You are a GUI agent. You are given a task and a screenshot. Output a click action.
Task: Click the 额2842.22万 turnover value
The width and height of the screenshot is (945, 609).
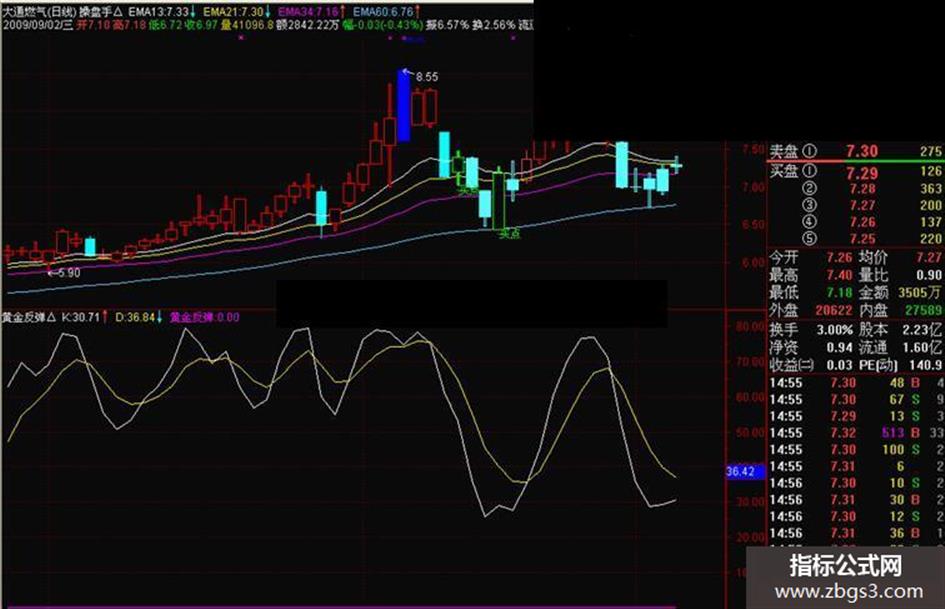pos(307,25)
